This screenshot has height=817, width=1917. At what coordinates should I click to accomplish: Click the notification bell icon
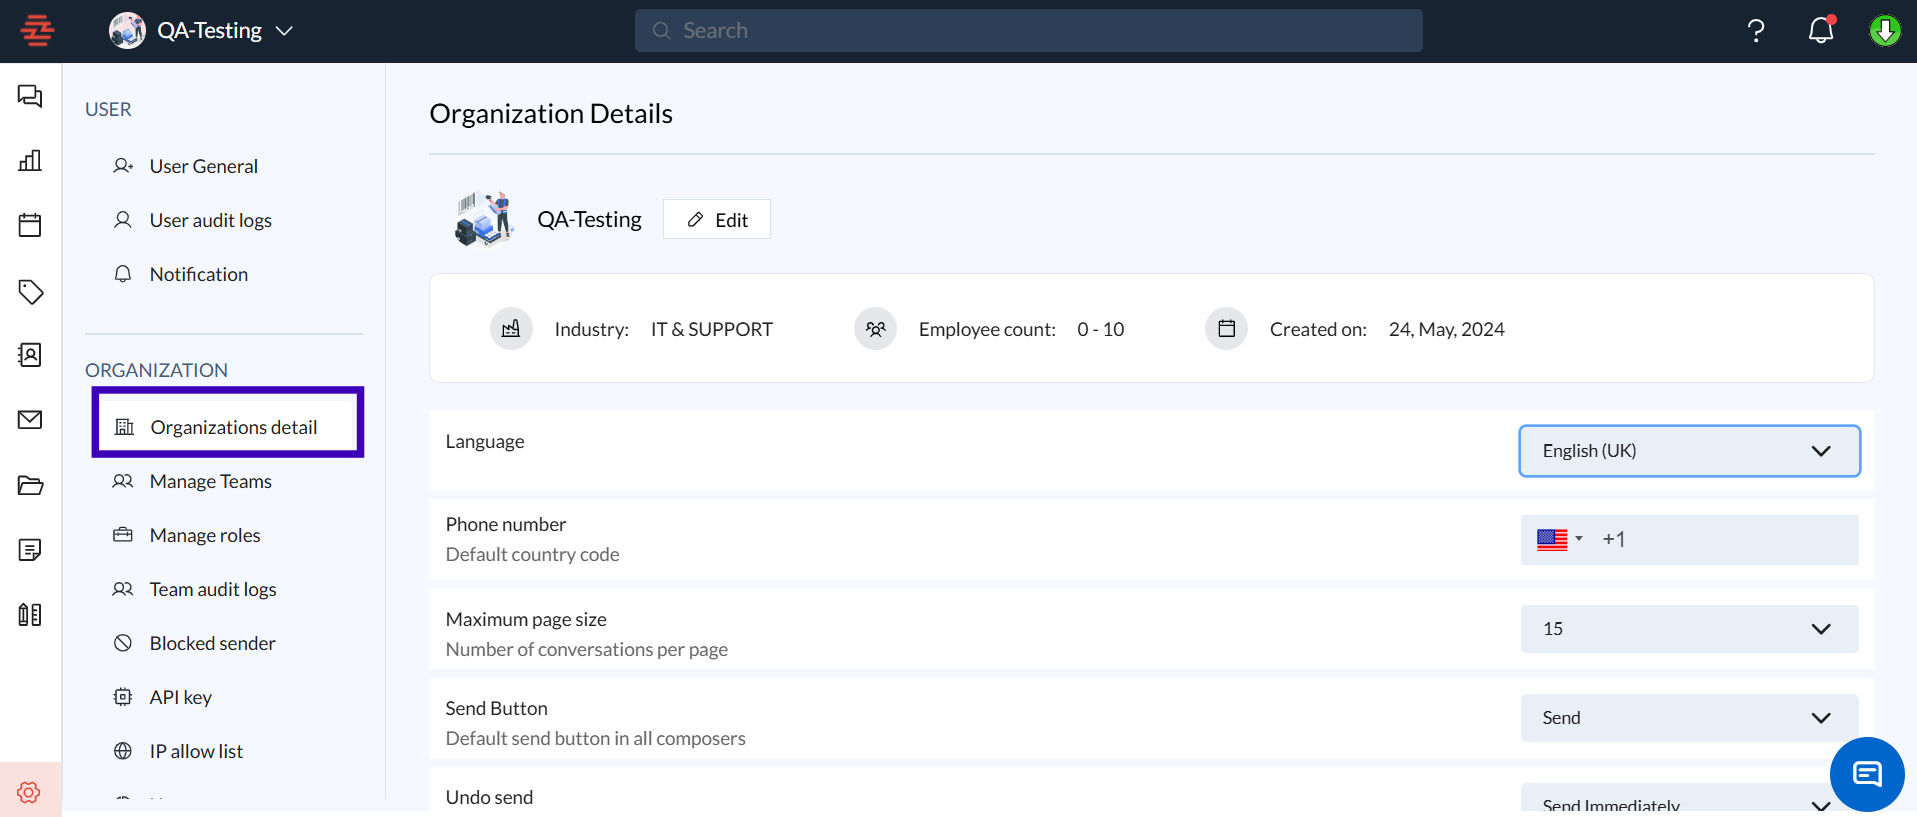[1820, 31]
